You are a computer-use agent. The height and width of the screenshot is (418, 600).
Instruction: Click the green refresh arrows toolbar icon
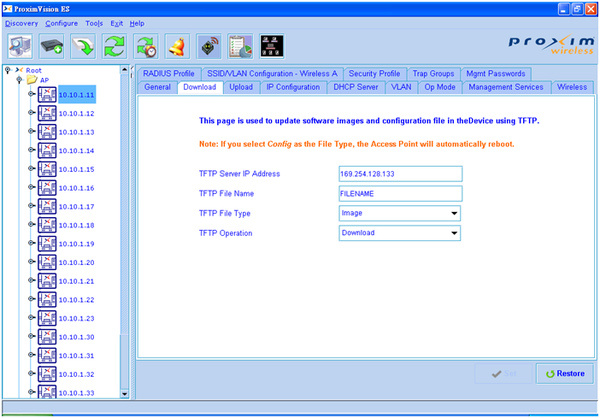point(114,46)
